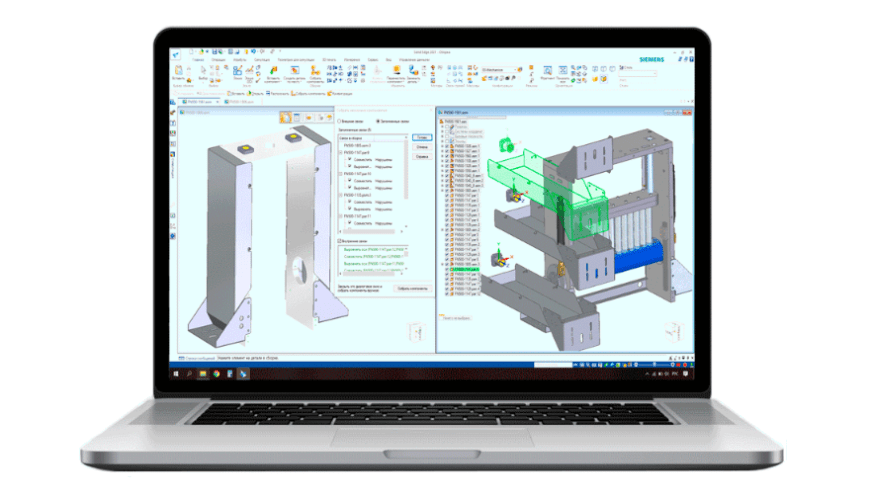870x501 pixels.
Task: Switch to the second document tab
Action: click(239, 102)
